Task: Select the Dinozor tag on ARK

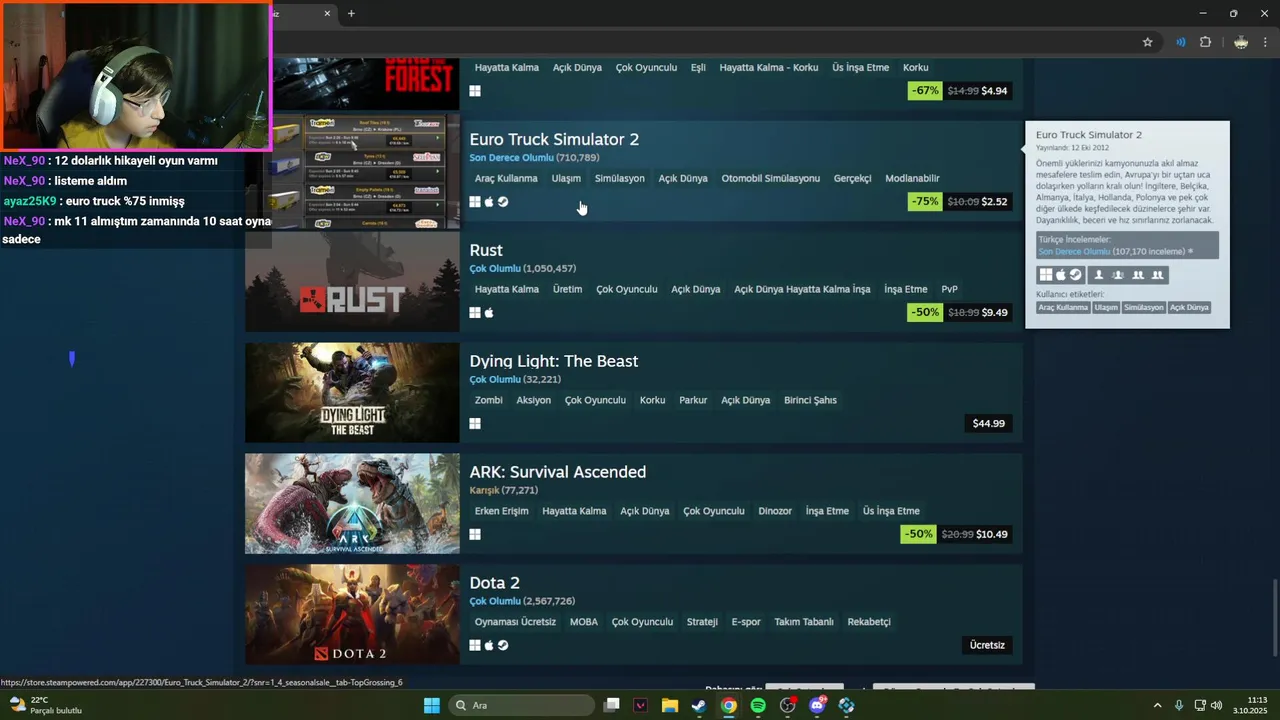Action: (x=775, y=511)
